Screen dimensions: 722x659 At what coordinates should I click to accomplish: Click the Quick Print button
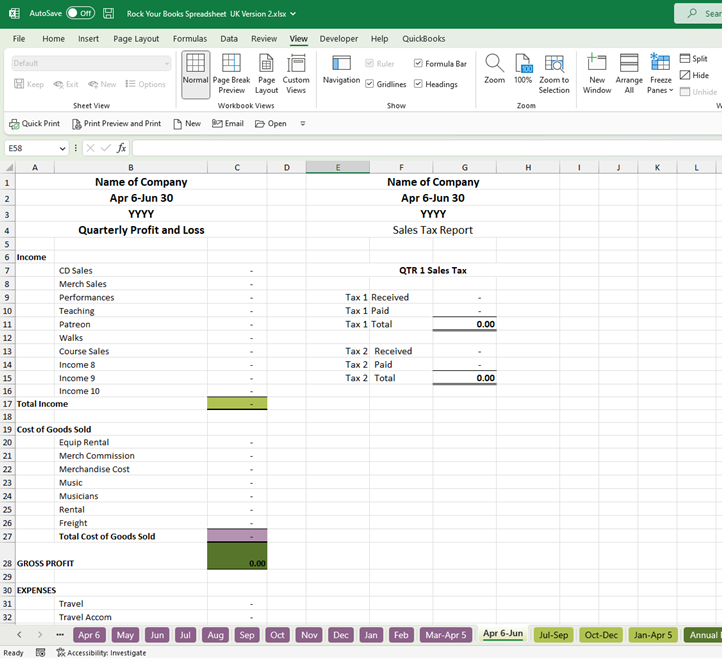click(x=34, y=124)
